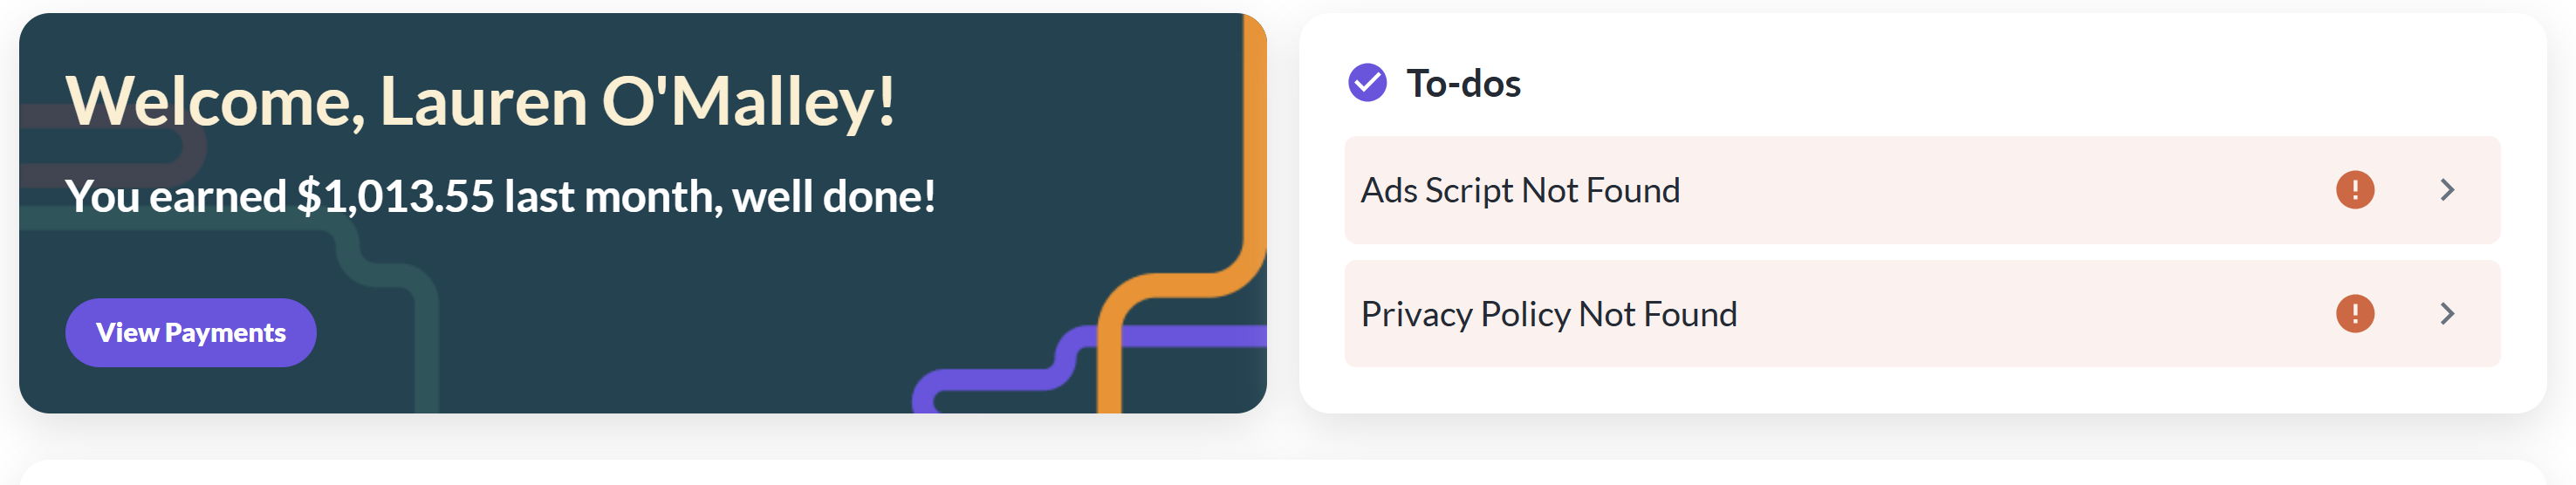2576x485 pixels.
Task: Click empty space inside the Ads Script row
Action: click(2000, 190)
